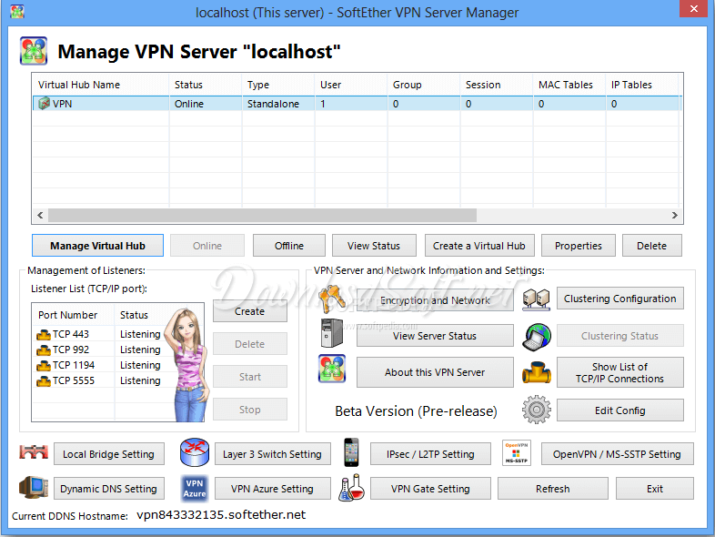Open Encryption and Network settings

[x=435, y=300]
